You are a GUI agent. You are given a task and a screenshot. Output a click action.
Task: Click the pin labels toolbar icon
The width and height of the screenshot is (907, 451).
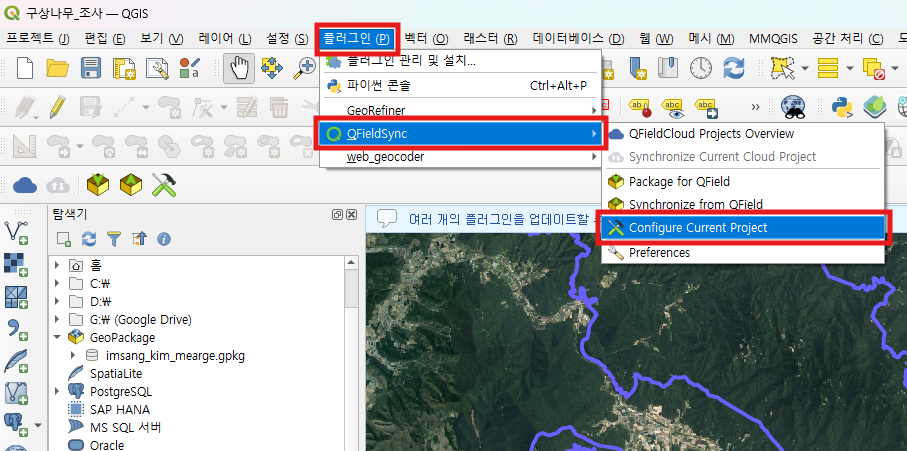click(x=640, y=106)
